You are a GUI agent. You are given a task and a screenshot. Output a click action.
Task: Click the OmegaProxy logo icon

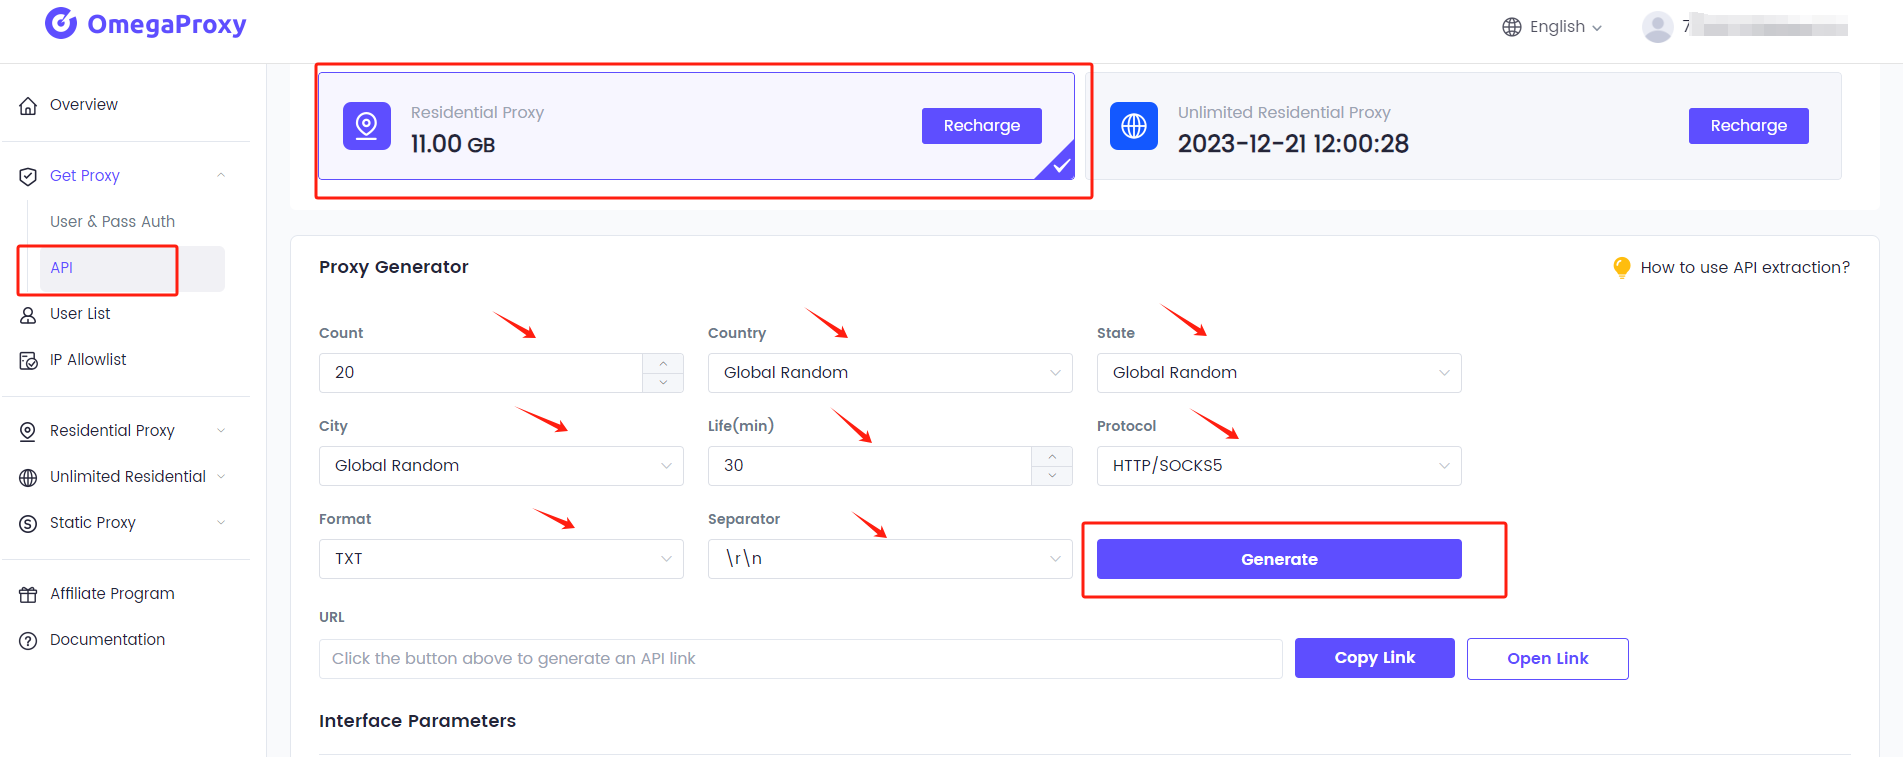pyautogui.click(x=61, y=24)
